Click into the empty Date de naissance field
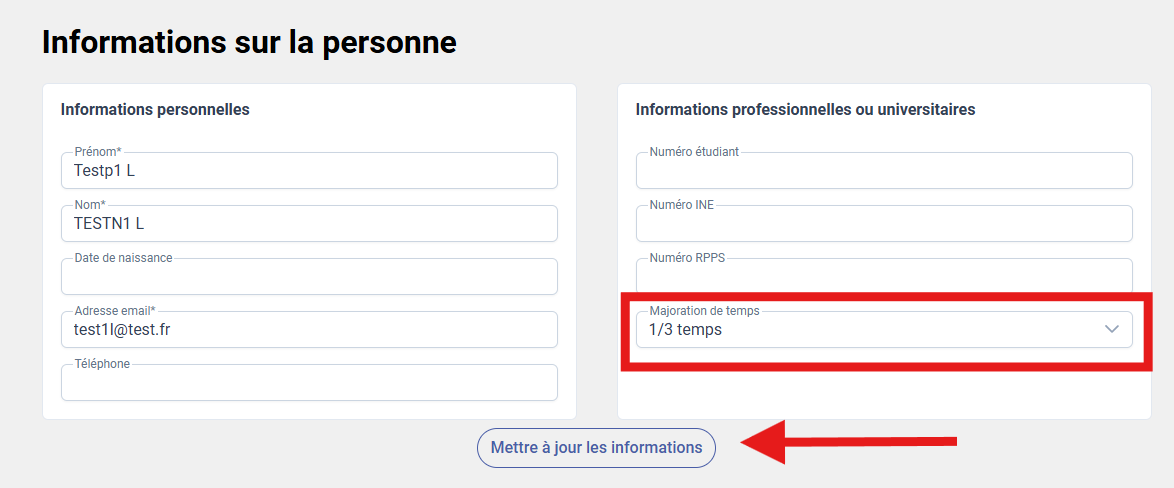 pyautogui.click(x=309, y=278)
